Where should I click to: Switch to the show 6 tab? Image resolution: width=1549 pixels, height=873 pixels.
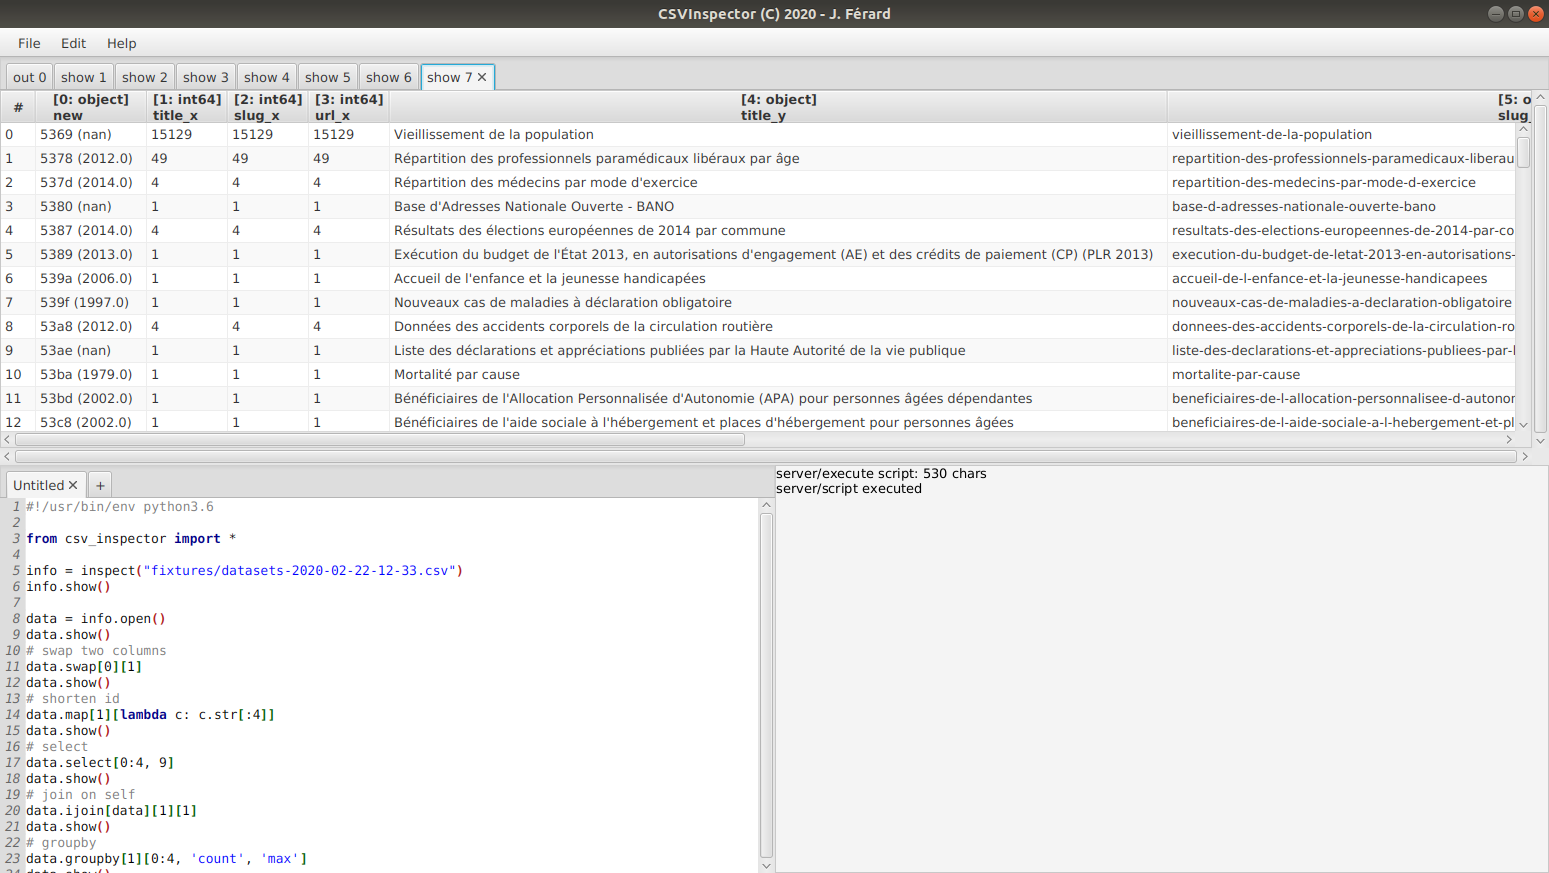point(388,77)
